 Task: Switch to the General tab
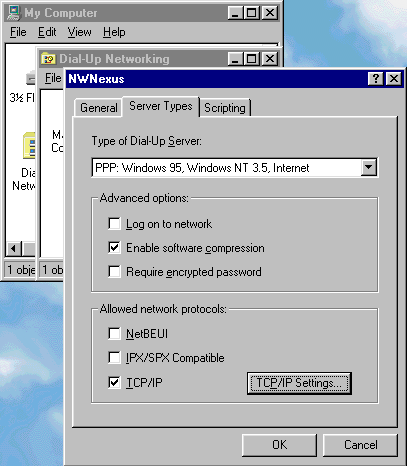click(99, 108)
